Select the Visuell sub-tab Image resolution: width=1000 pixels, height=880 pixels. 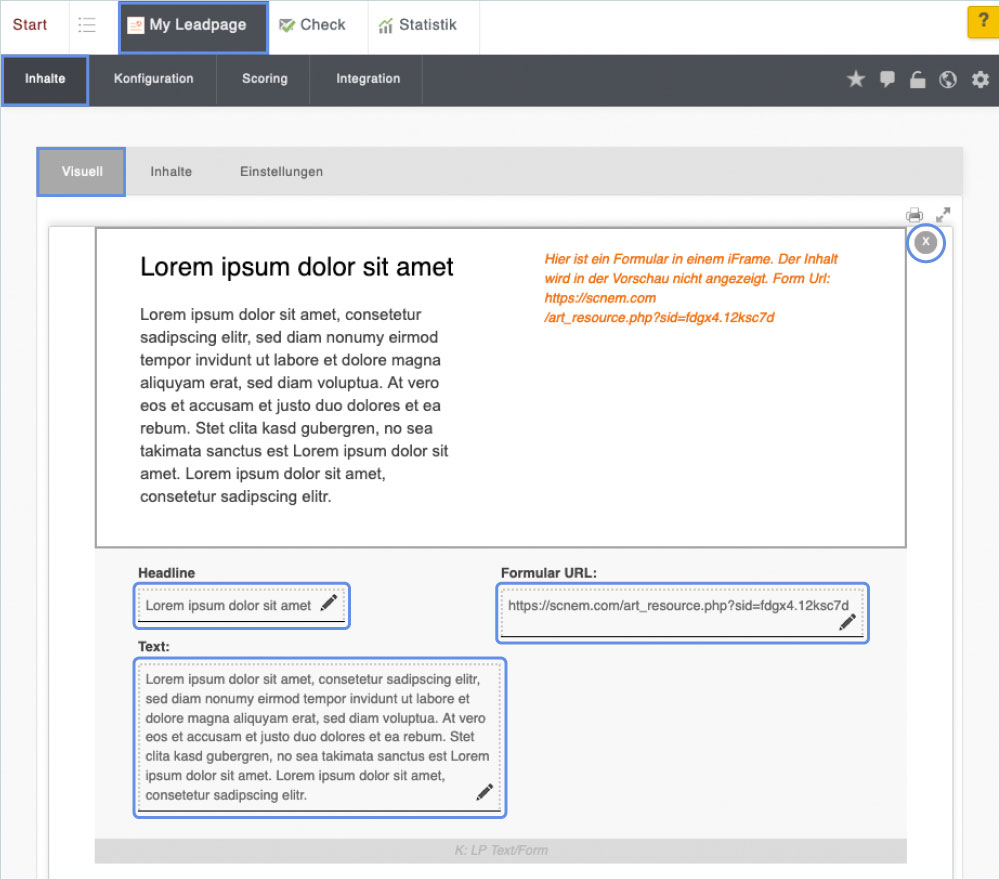click(x=82, y=172)
